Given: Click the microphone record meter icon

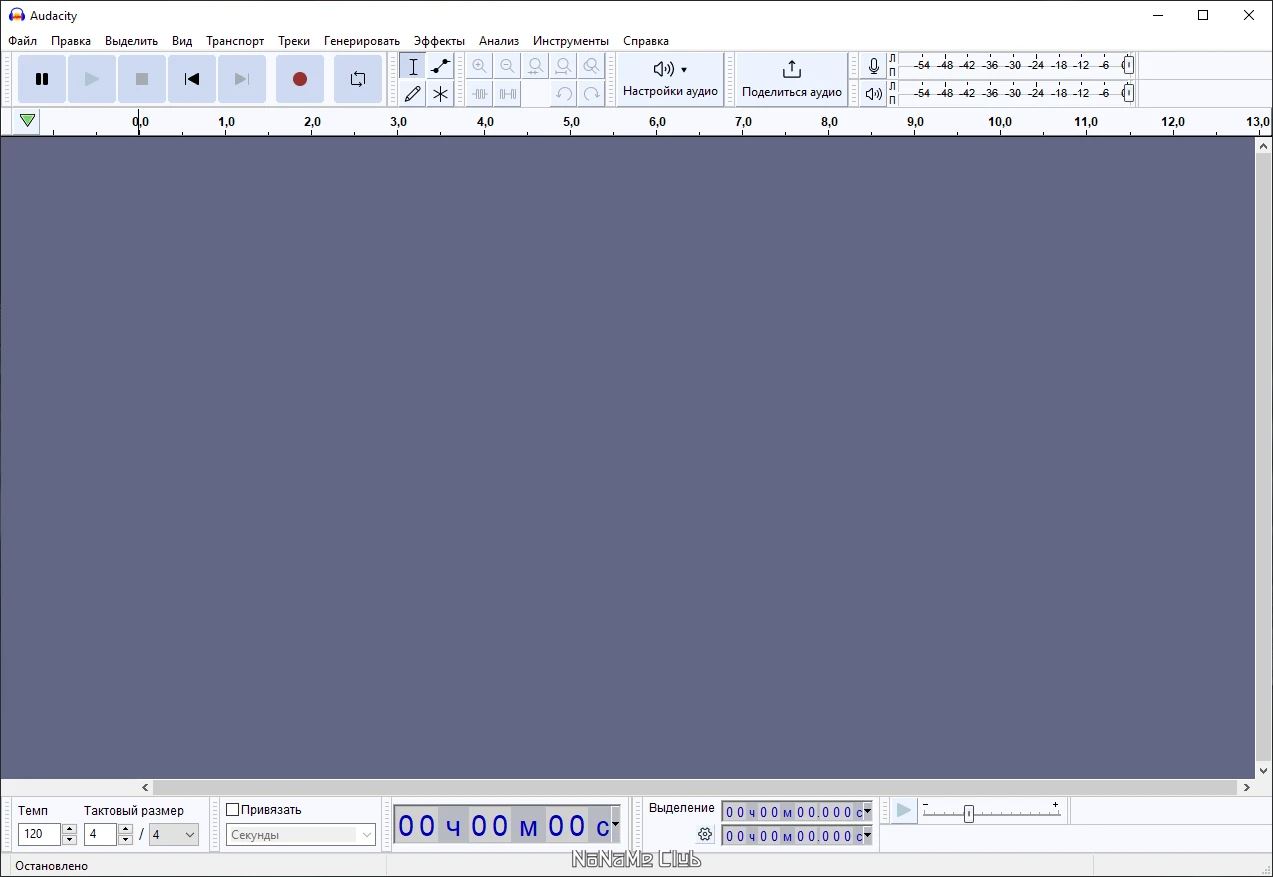Looking at the screenshot, I should pyautogui.click(x=873, y=67).
